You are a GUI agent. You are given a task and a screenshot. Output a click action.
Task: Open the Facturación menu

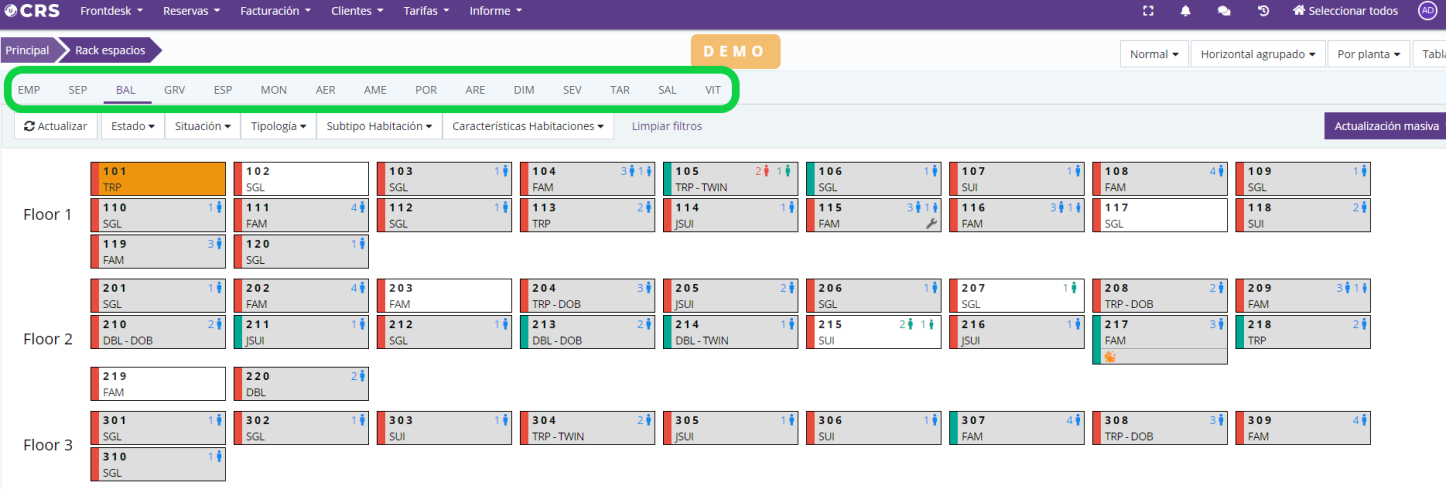(x=275, y=11)
